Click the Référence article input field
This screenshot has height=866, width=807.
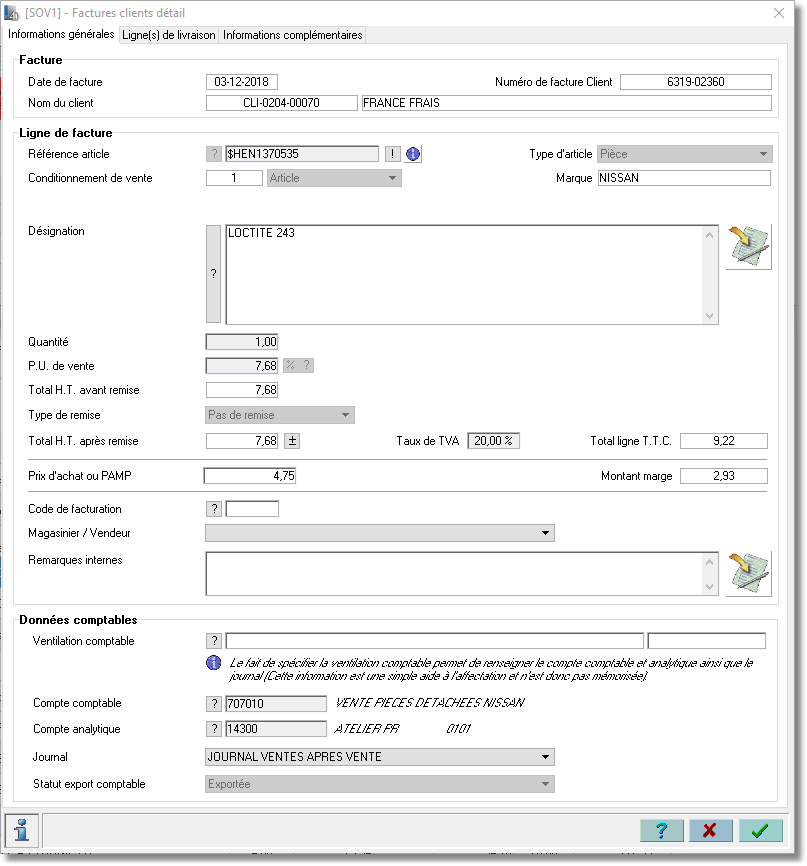[302, 154]
